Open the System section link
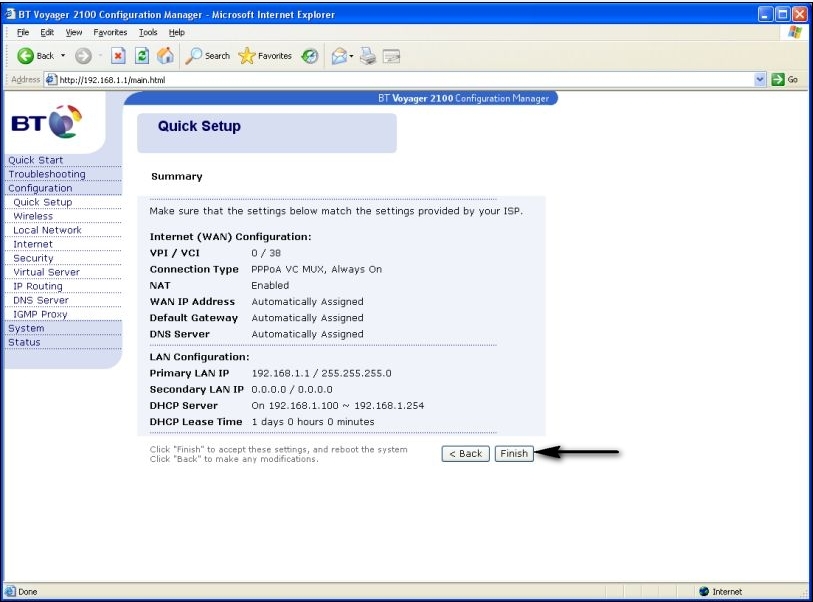The image size is (813, 602). pos(26,328)
